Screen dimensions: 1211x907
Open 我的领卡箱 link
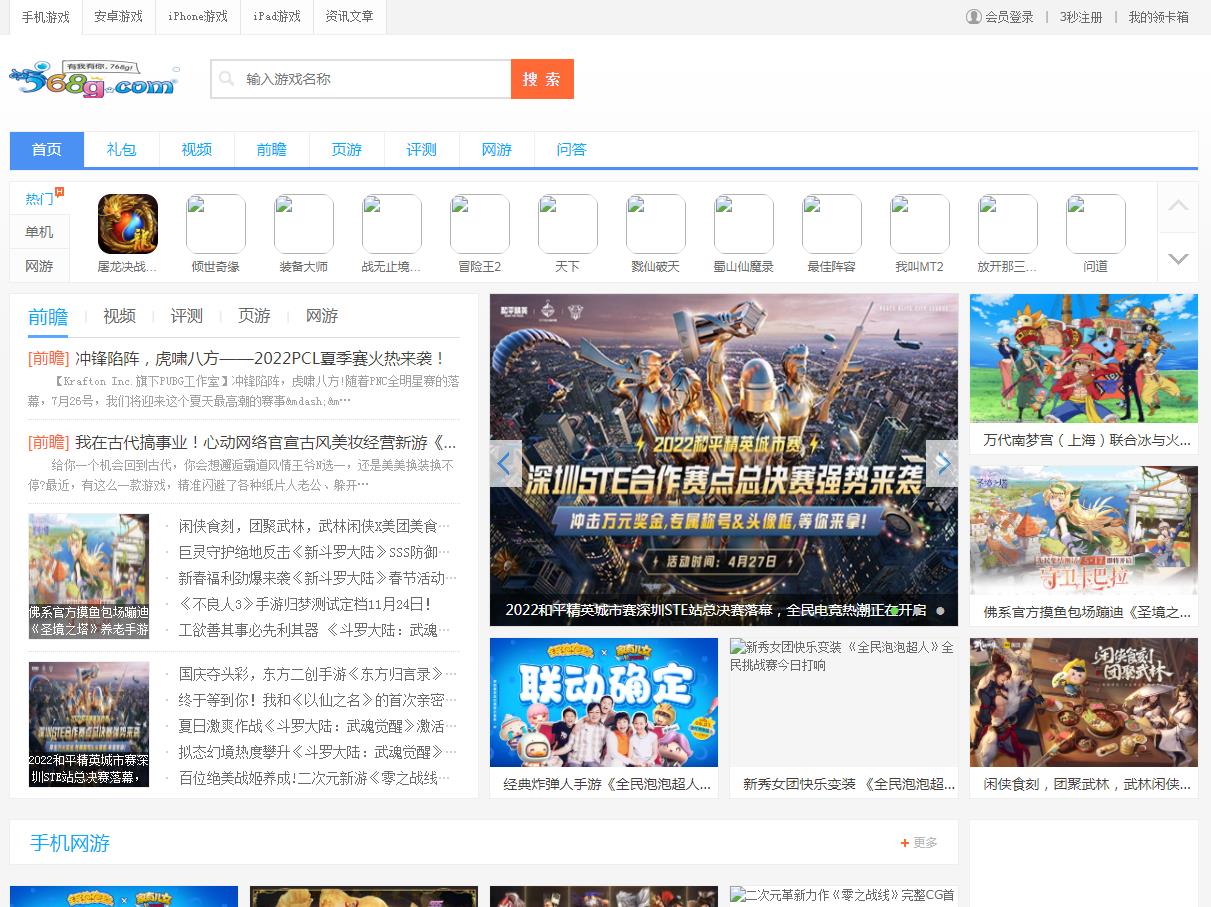click(1159, 17)
